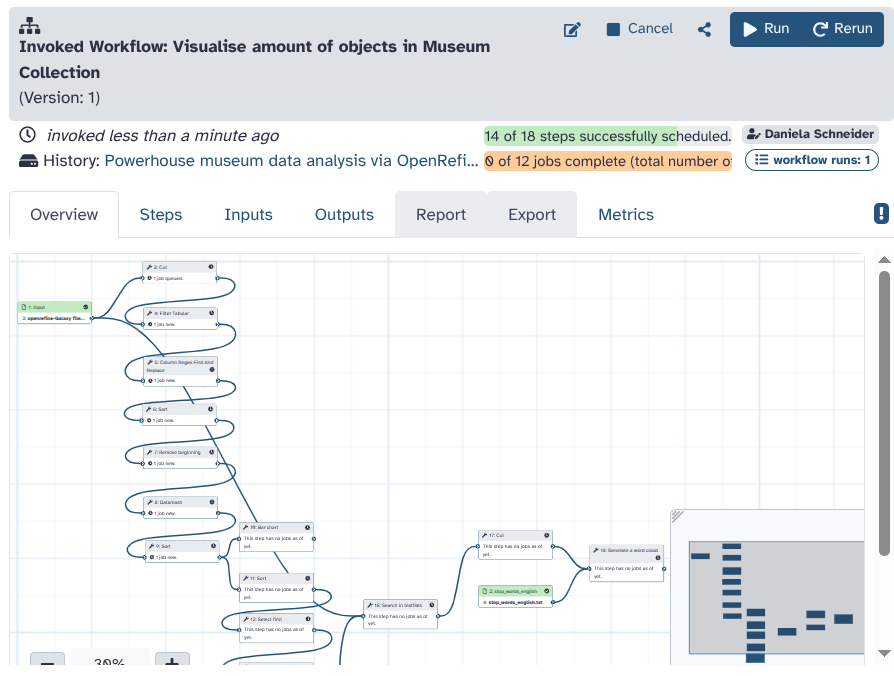Click the steps scheduled progress bar
894x676 pixels.
tap(607, 136)
